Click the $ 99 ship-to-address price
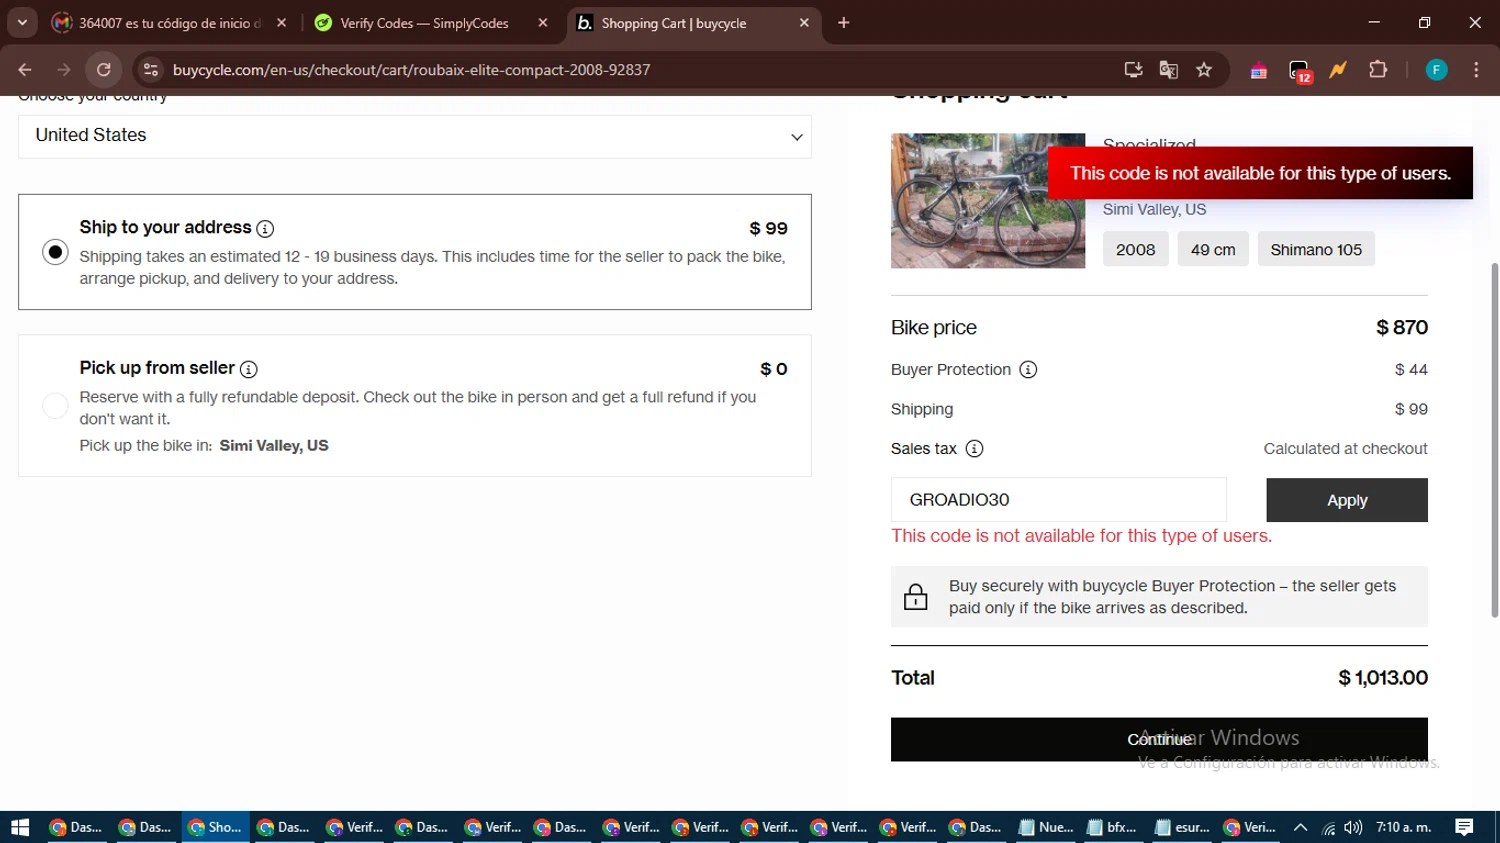The width and height of the screenshot is (1500, 843). click(768, 228)
